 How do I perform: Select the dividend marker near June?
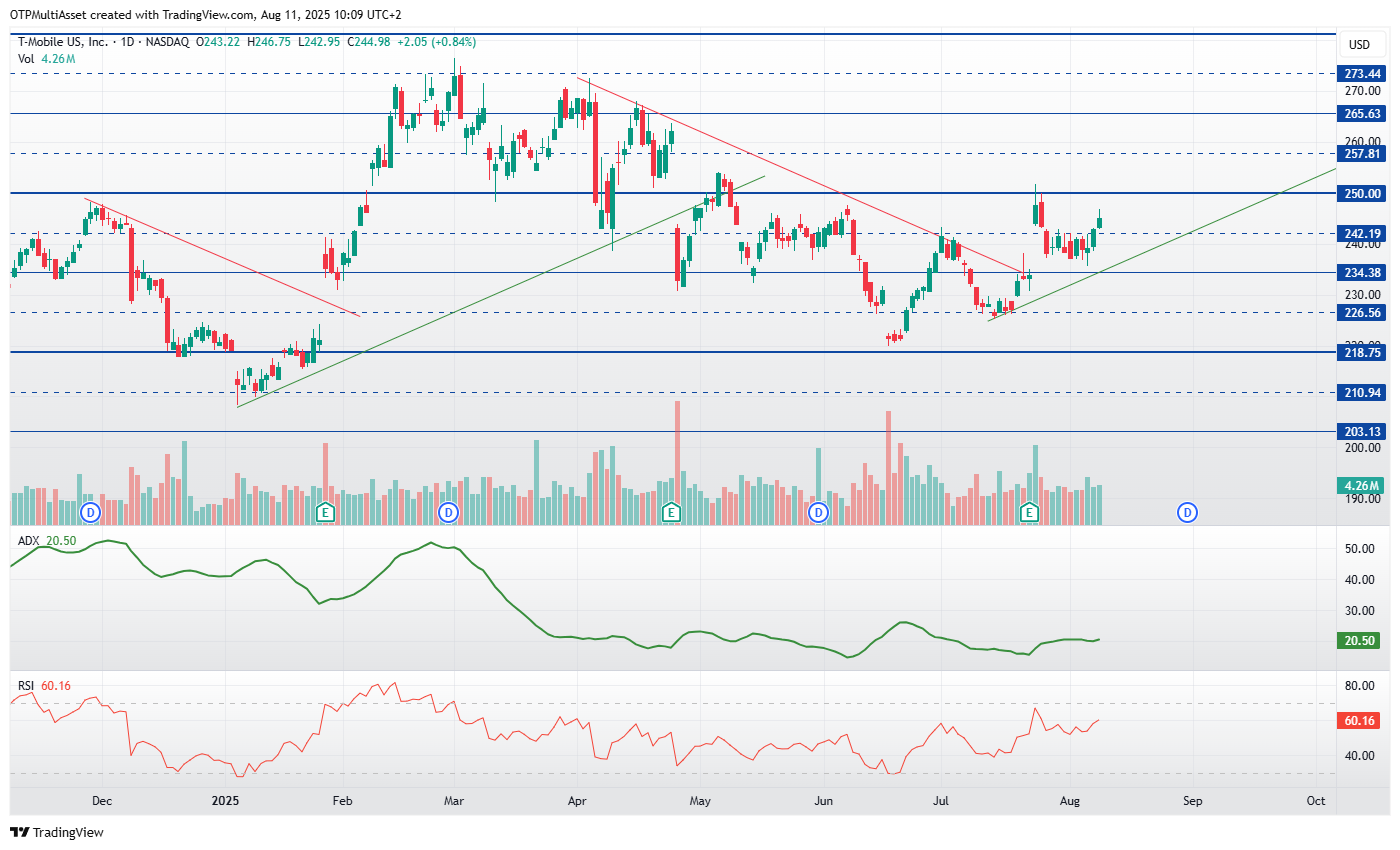[819, 513]
